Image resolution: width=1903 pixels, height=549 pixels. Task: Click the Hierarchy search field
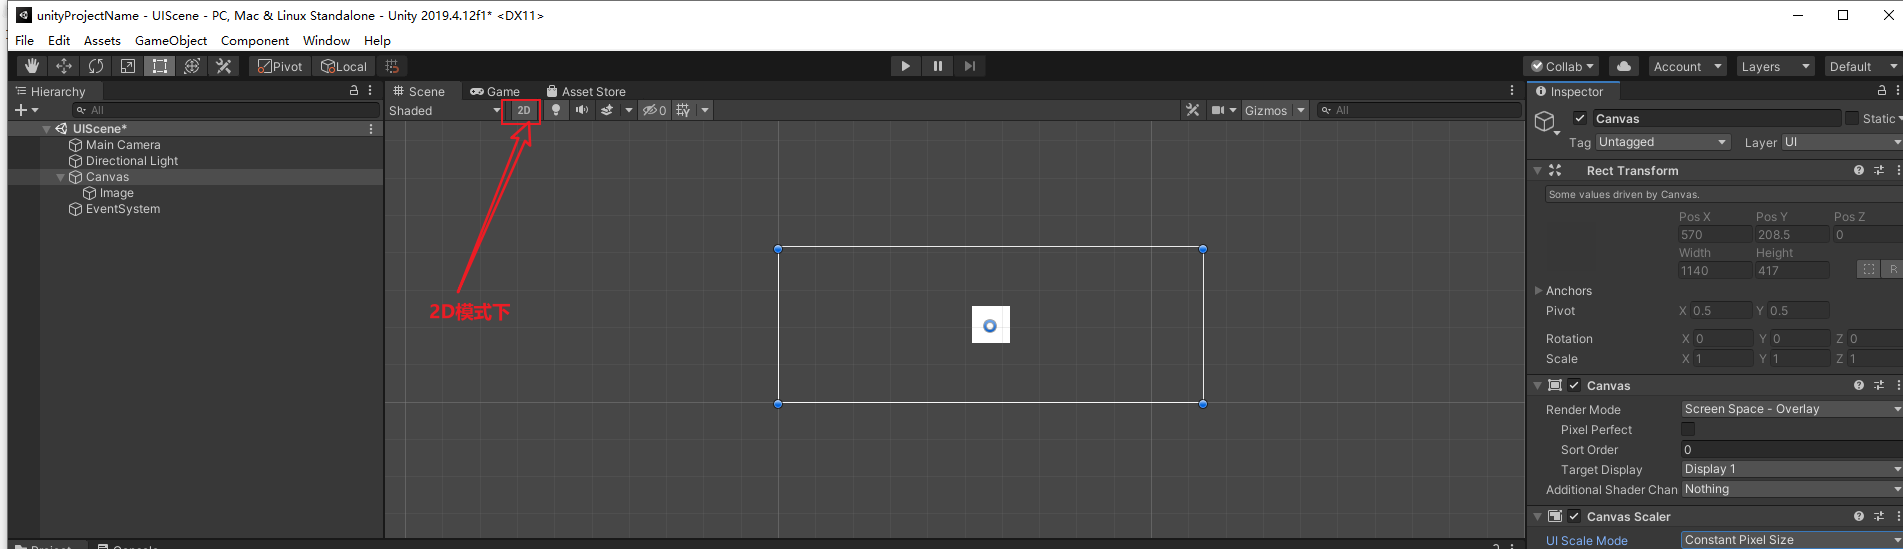tap(225, 110)
